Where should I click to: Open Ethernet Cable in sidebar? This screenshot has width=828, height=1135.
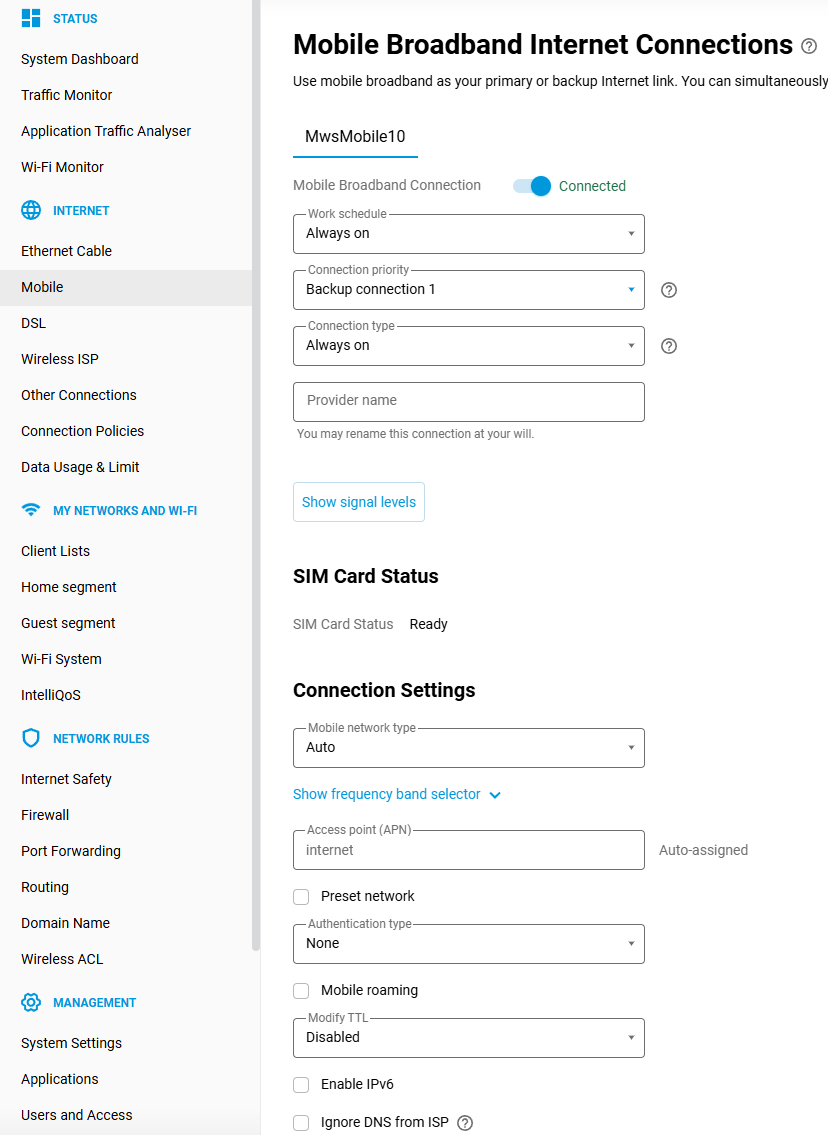click(x=66, y=251)
